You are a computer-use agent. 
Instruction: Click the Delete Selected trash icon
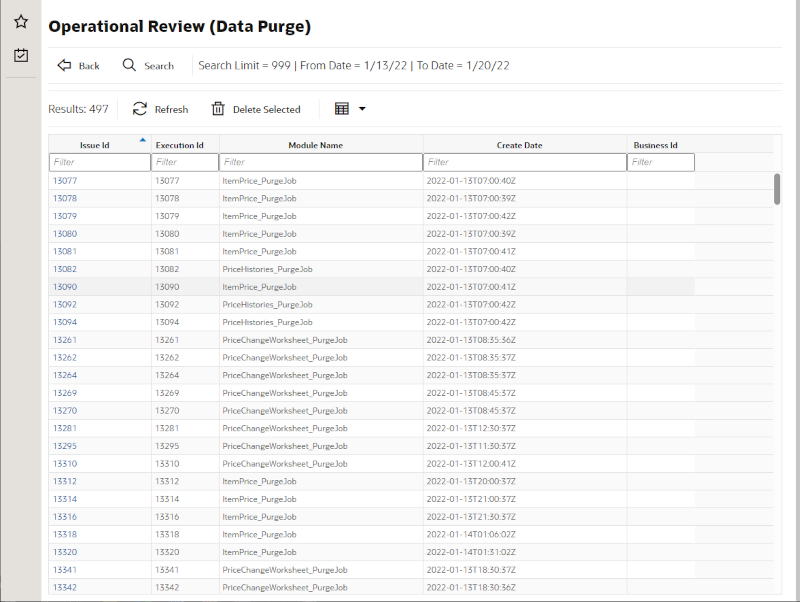pyautogui.click(x=218, y=109)
